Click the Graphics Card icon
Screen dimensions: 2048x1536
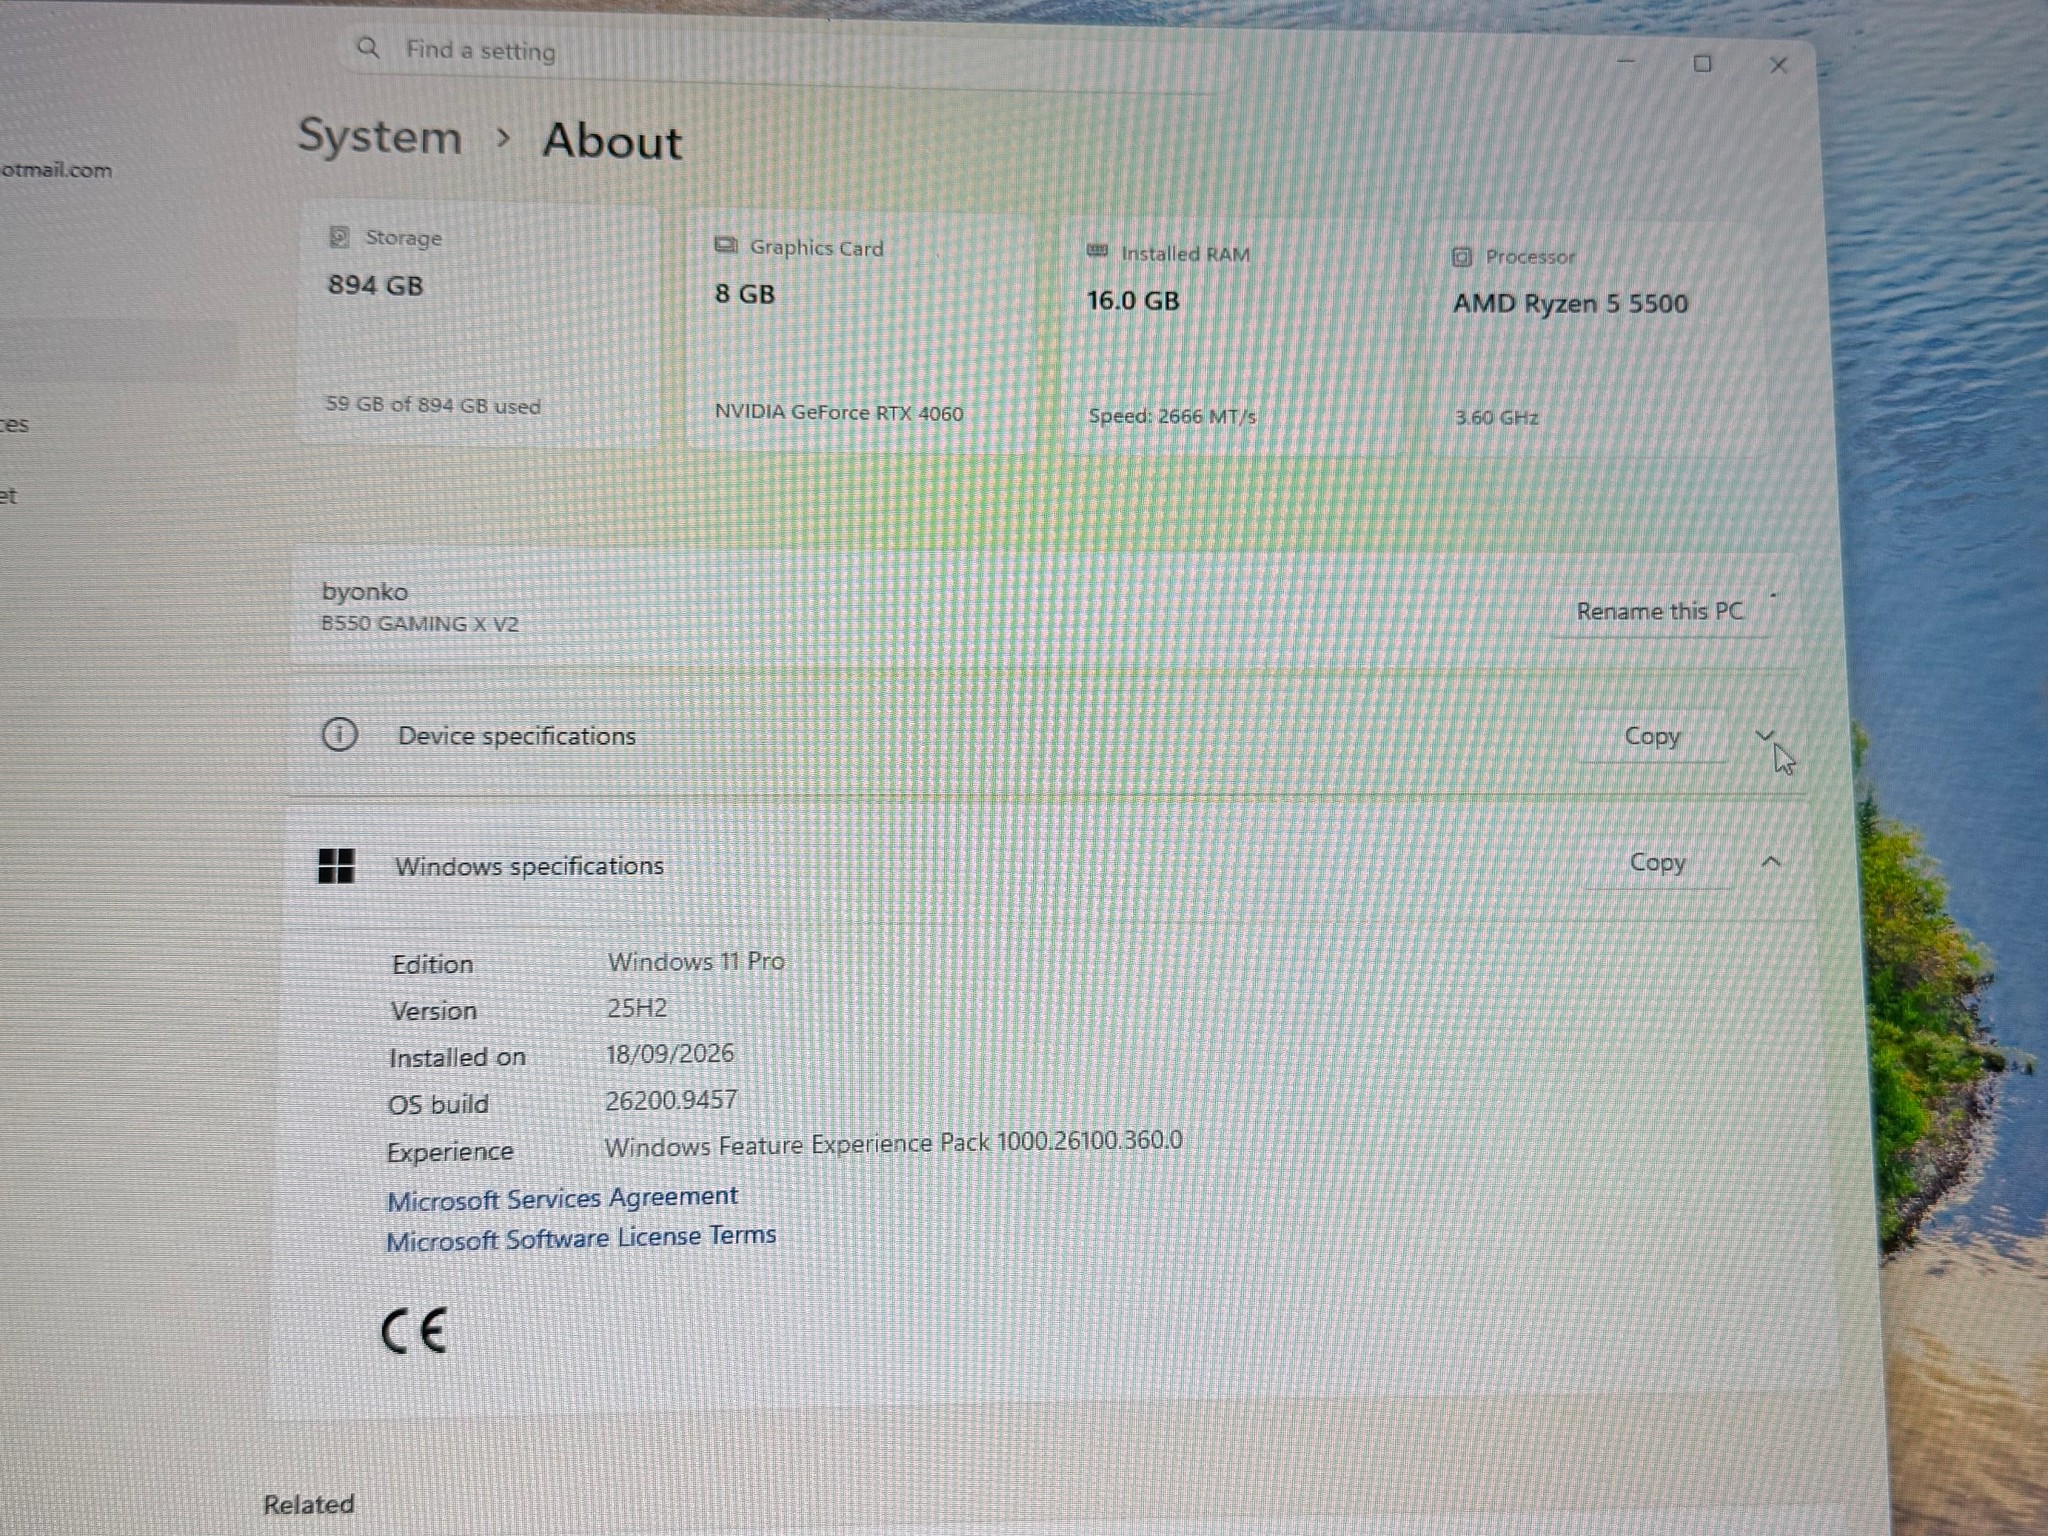pos(726,246)
